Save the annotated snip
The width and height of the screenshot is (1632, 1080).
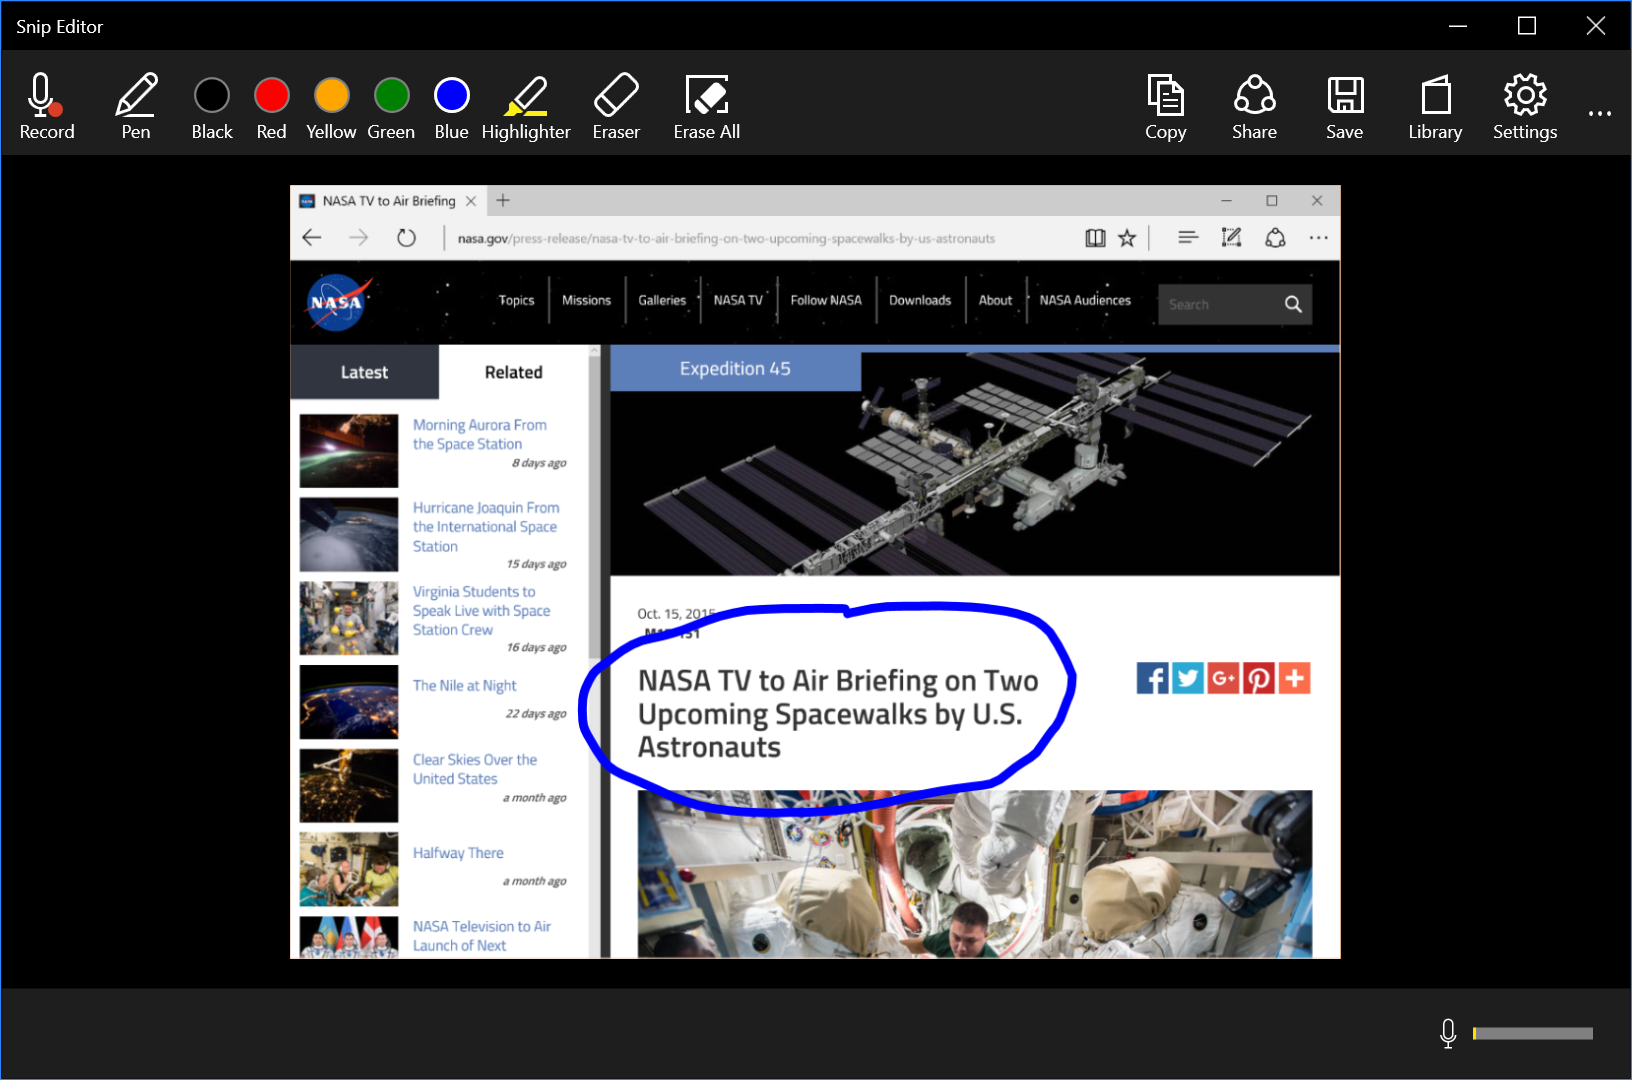pyautogui.click(x=1344, y=106)
